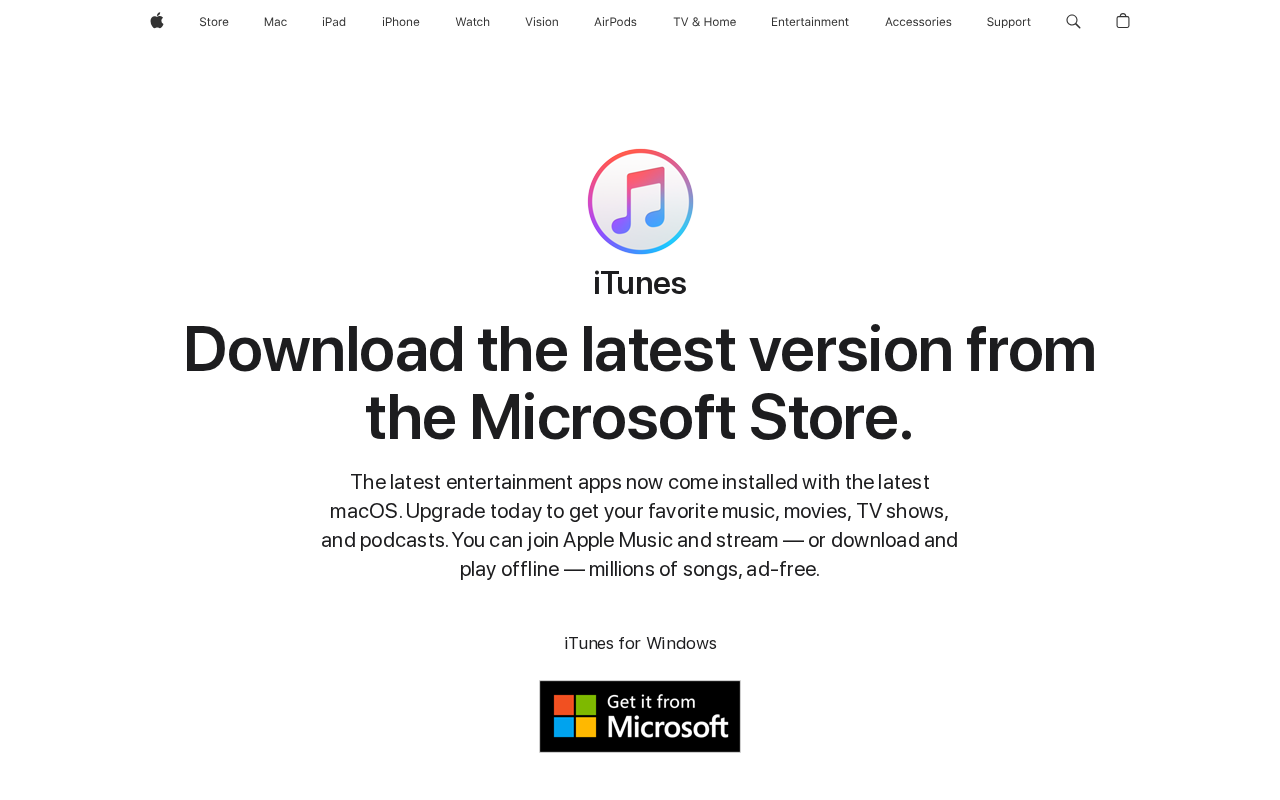Click the Download the latest version headline
This screenshot has width=1280, height=800.
[x=640, y=383]
